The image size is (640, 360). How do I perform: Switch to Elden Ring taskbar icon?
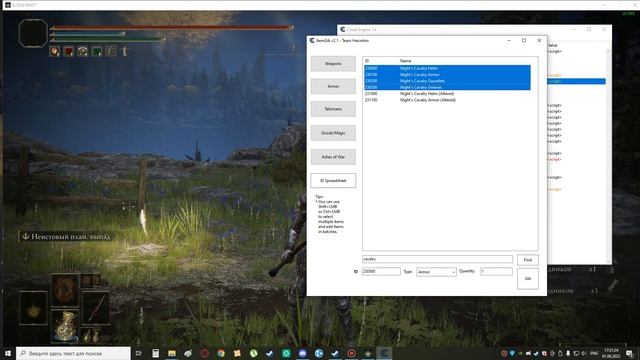coord(368,353)
